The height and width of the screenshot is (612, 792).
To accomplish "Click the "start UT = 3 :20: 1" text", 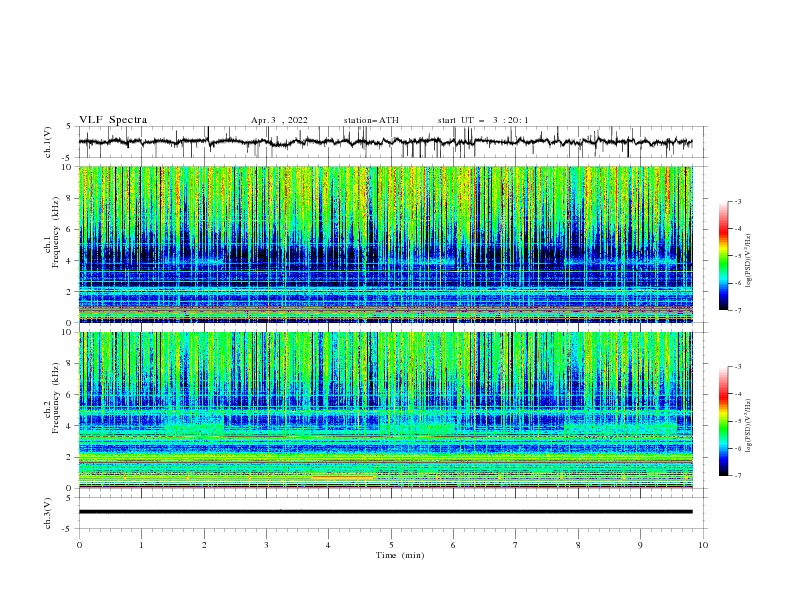I will click(x=483, y=120).
